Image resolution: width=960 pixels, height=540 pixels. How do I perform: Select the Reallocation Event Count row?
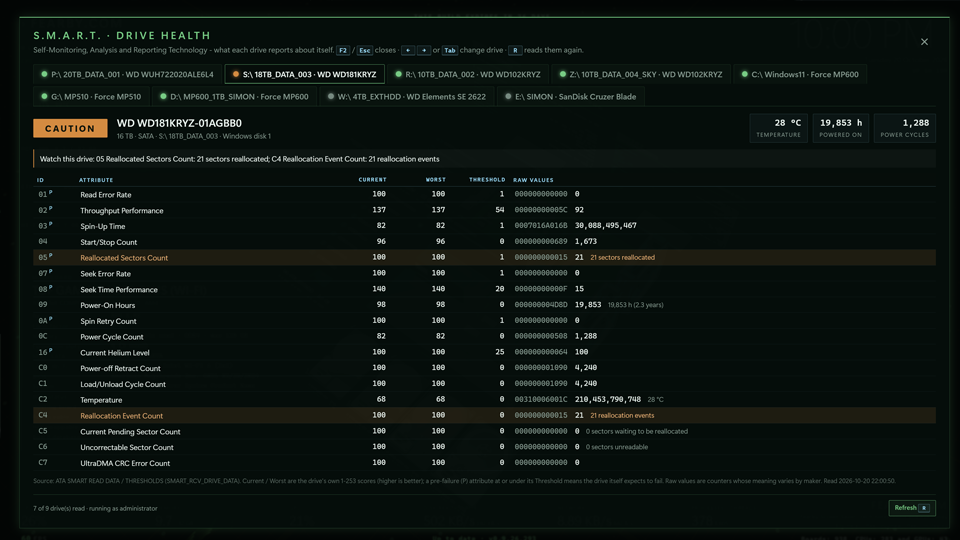tap(484, 416)
